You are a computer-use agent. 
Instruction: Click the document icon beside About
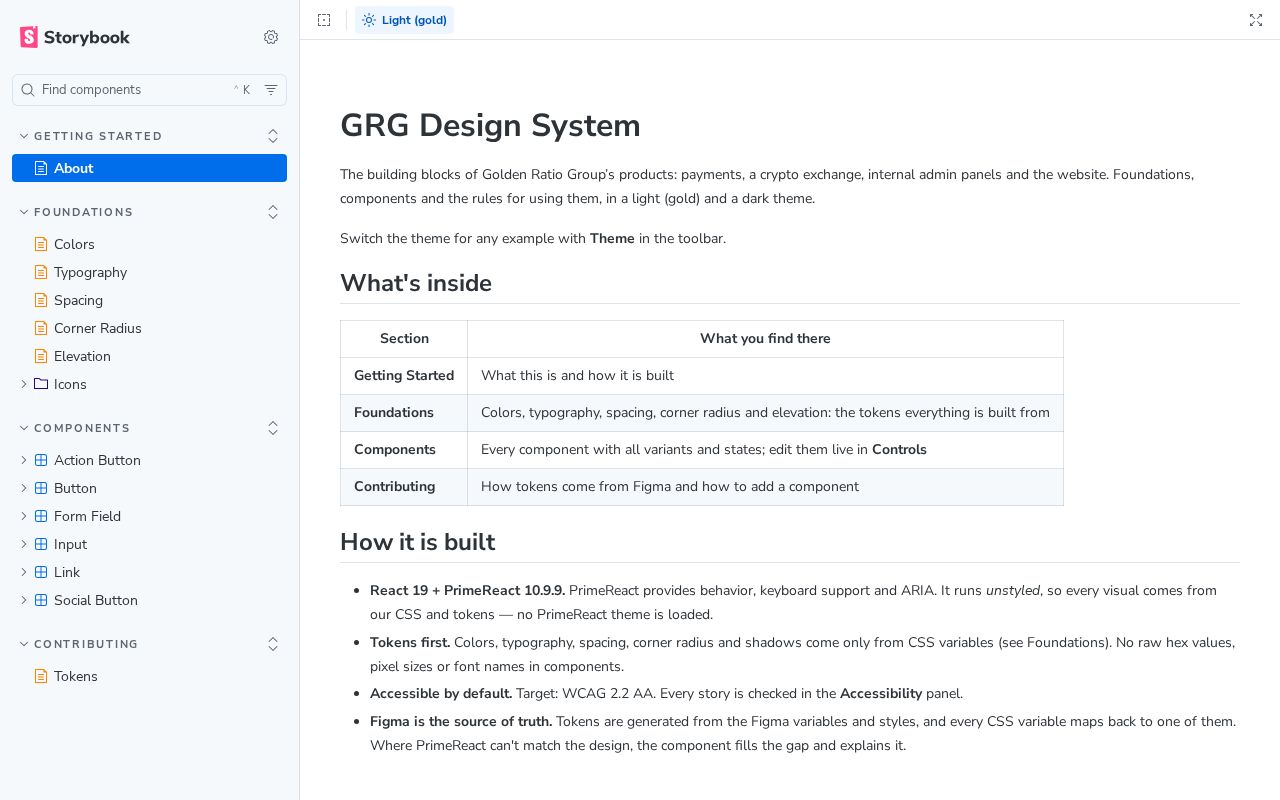click(x=41, y=168)
